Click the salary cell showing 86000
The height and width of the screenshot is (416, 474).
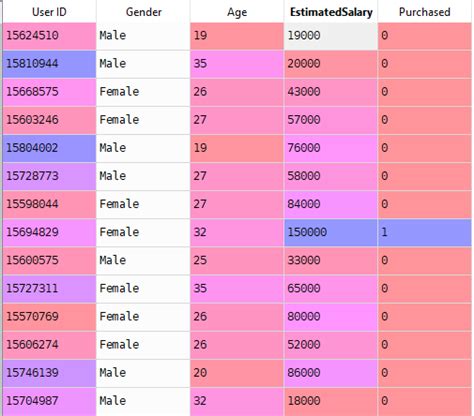pyautogui.click(x=331, y=373)
